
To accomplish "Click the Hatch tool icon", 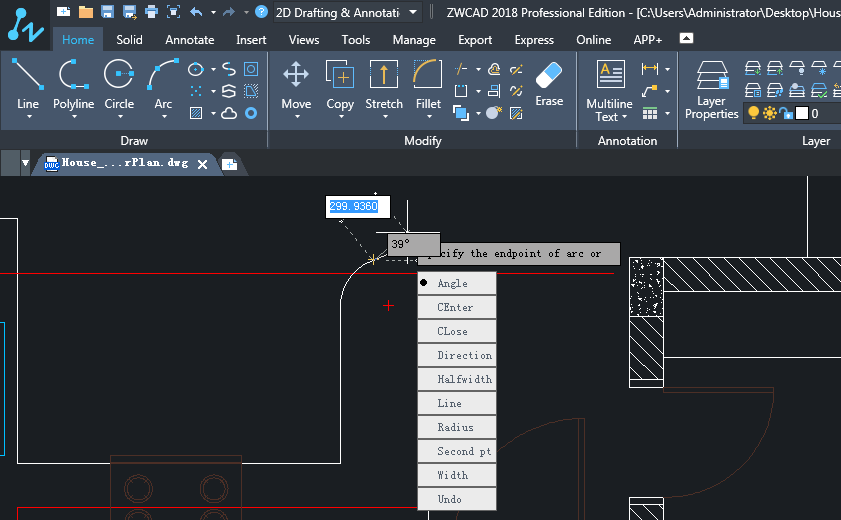I will pyautogui.click(x=196, y=113).
